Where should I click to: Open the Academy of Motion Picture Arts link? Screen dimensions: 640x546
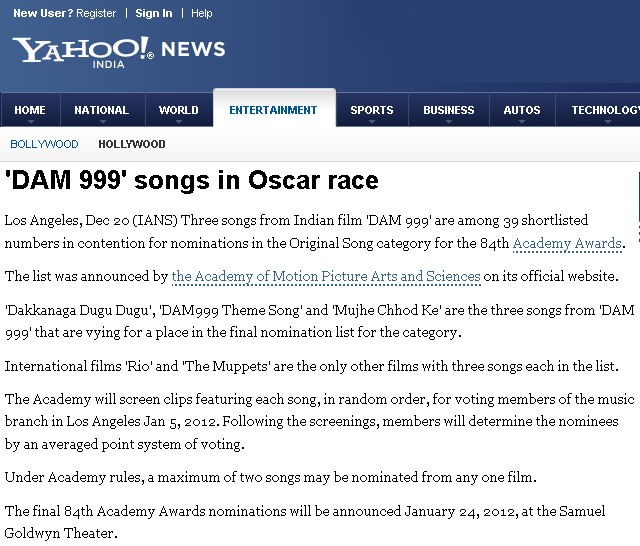(326, 276)
